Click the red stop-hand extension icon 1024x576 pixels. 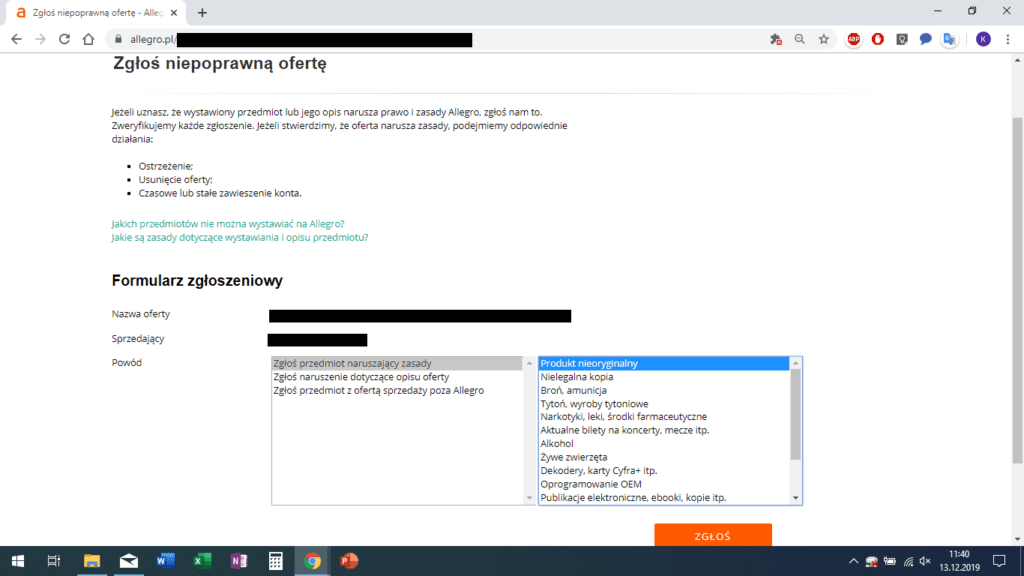click(878, 39)
